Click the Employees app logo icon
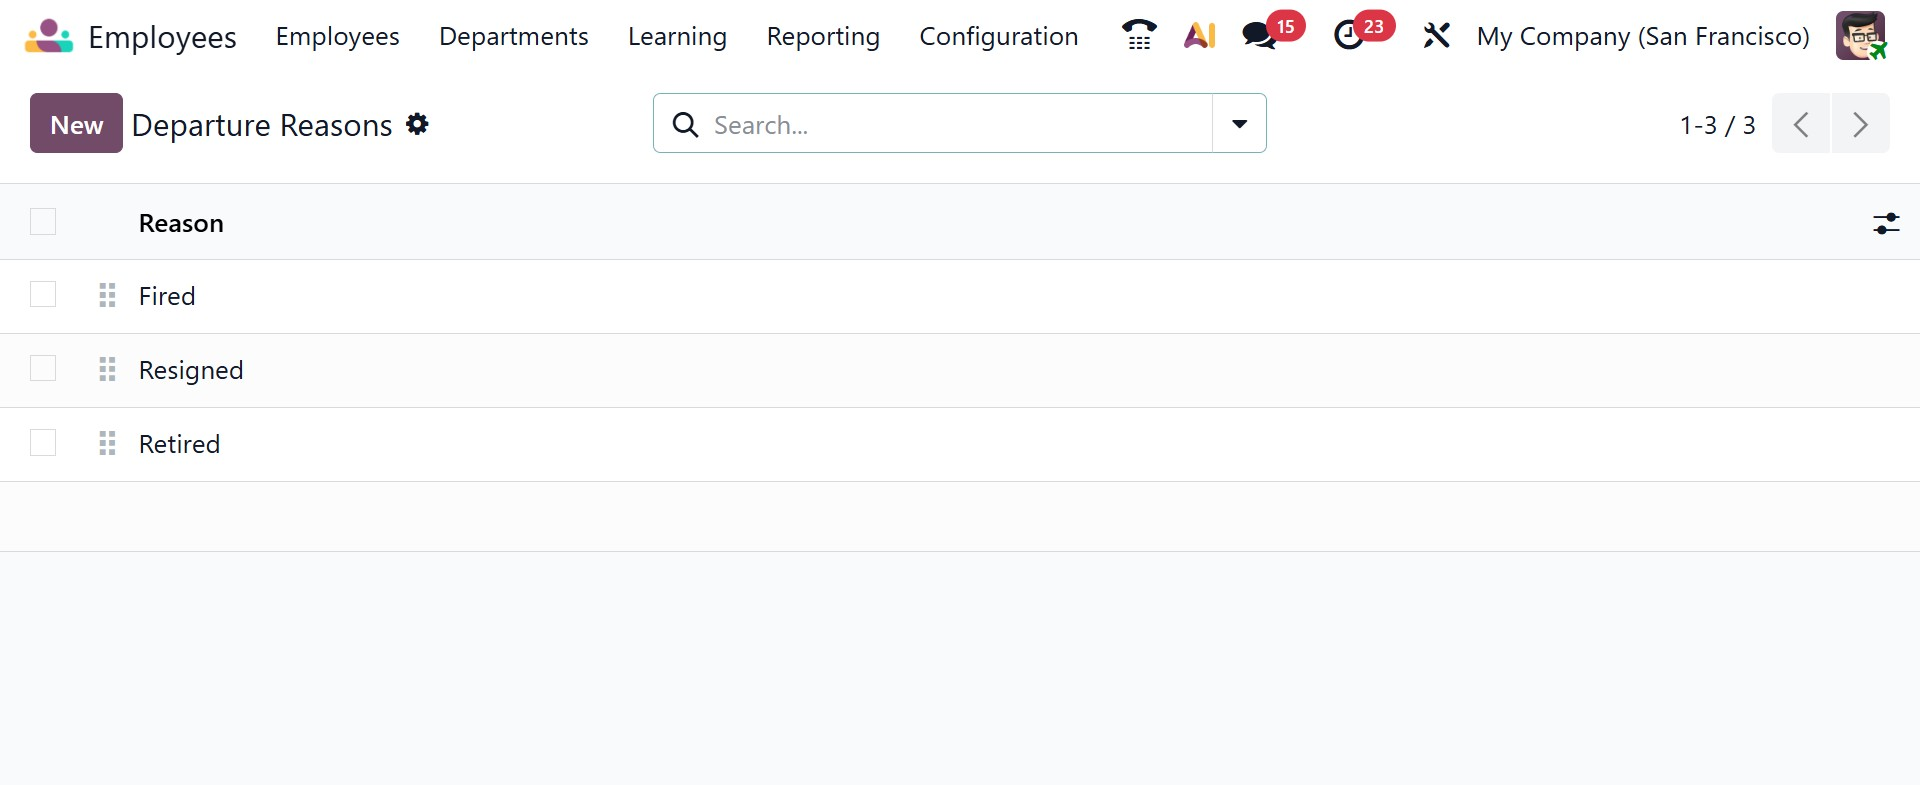Screen dimensions: 1920x785 [x=49, y=37]
